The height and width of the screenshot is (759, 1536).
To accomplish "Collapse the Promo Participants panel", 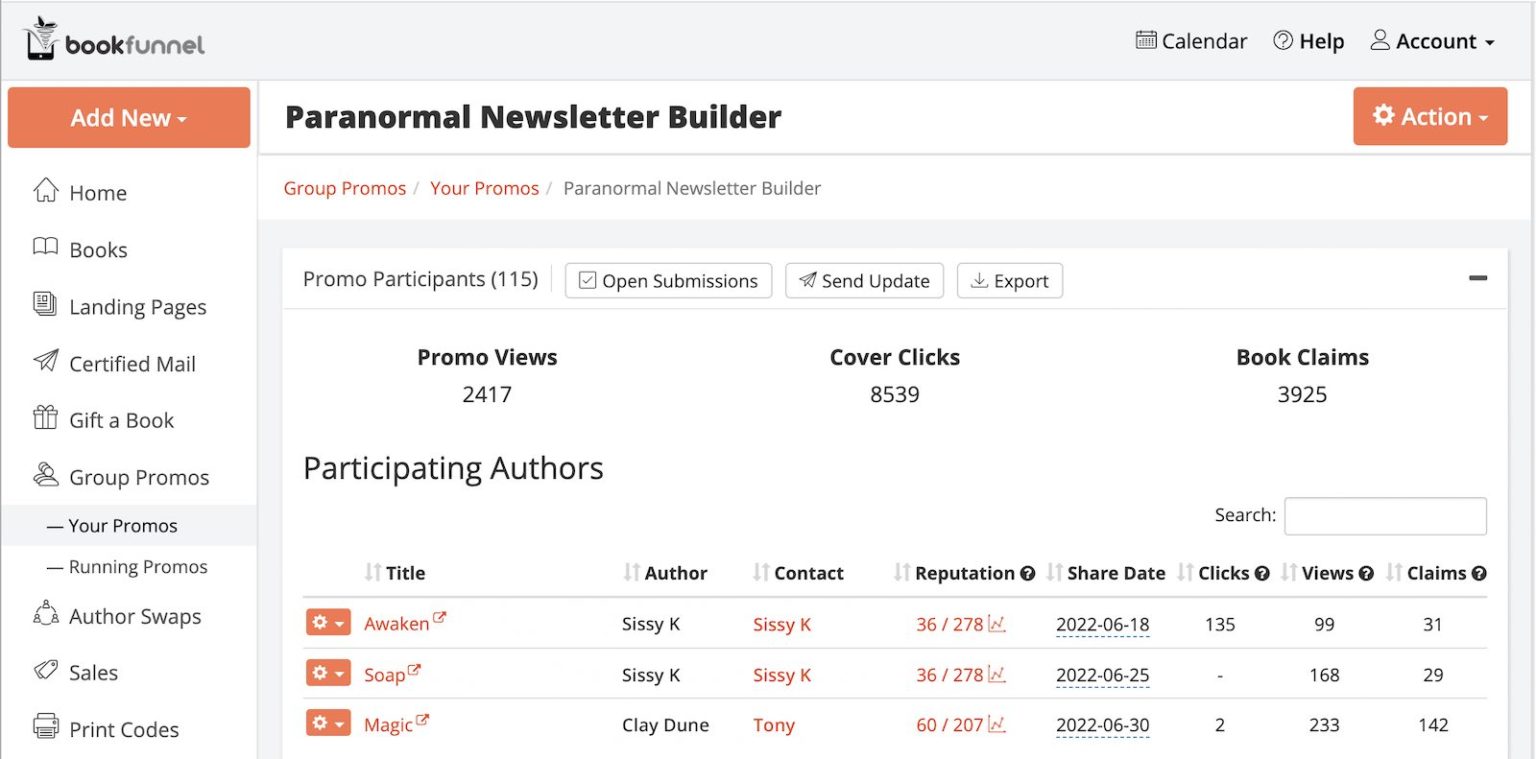I will [x=1478, y=280].
